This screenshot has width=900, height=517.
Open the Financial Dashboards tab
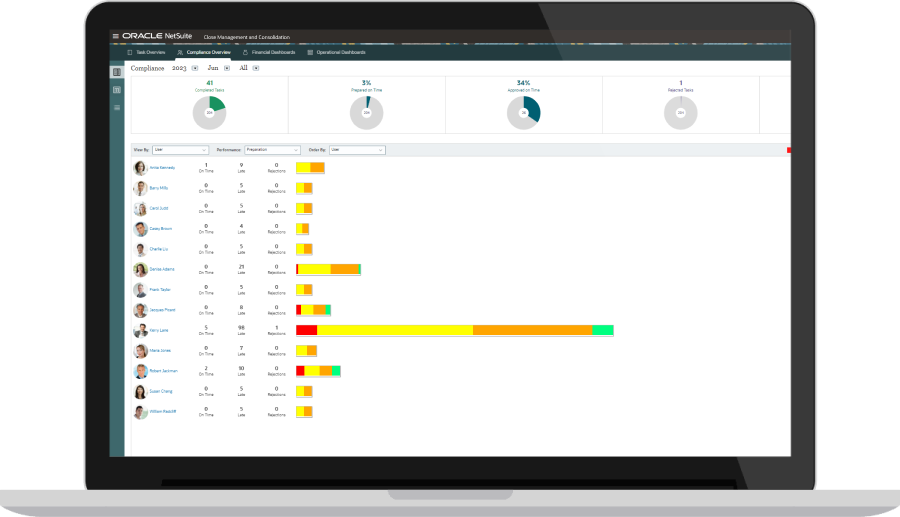pyautogui.click(x=269, y=52)
